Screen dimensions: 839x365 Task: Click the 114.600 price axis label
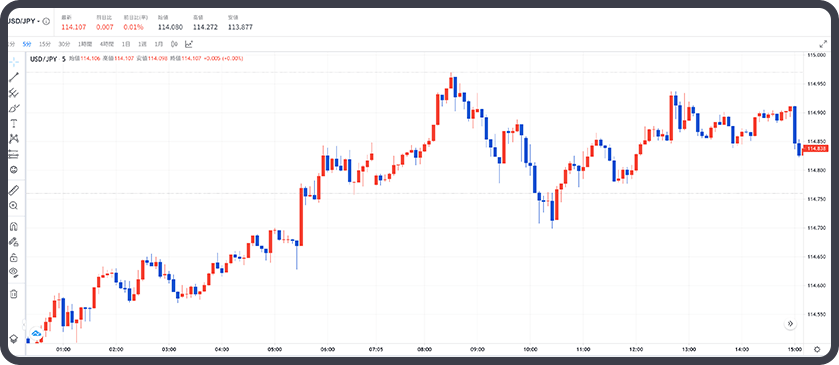point(817,286)
